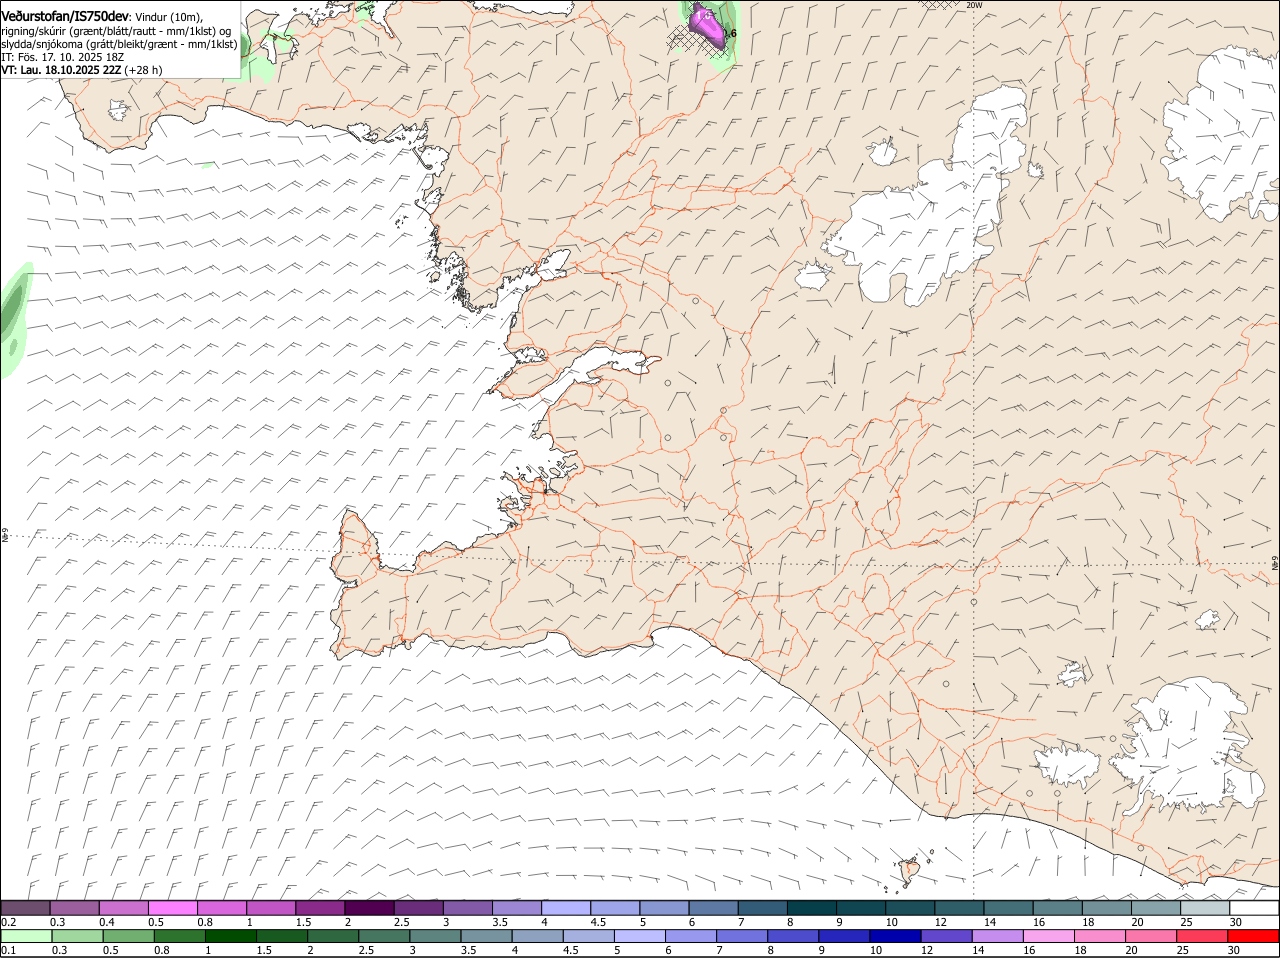
Task: Click the dark teal swatch starting at 9, upper scale
Action: pyautogui.click(x=861, y=908)
